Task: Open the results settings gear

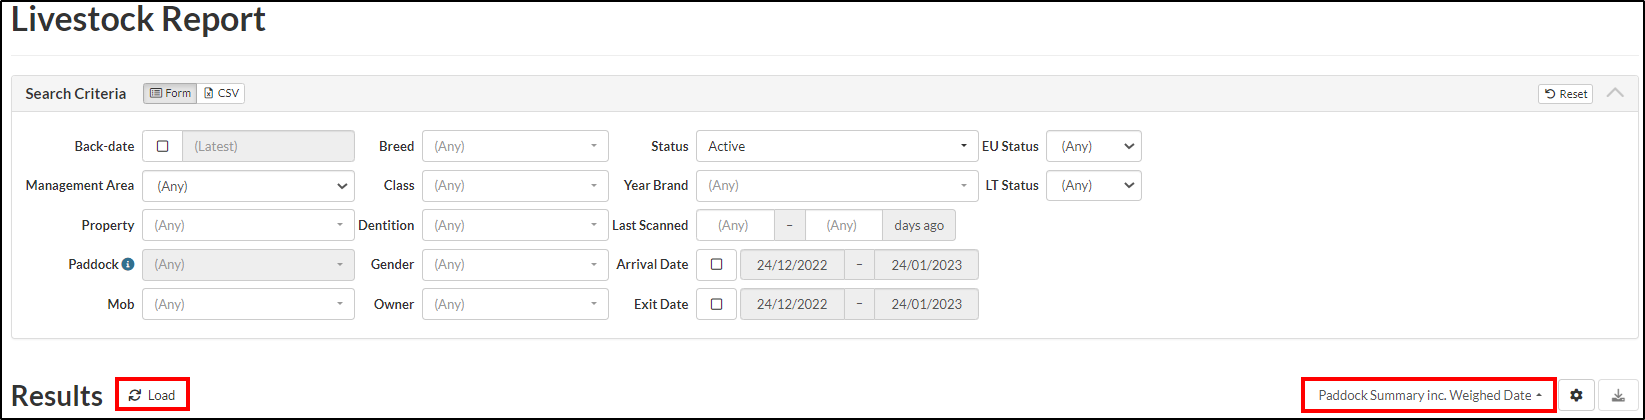Action: click(1576, 395)
